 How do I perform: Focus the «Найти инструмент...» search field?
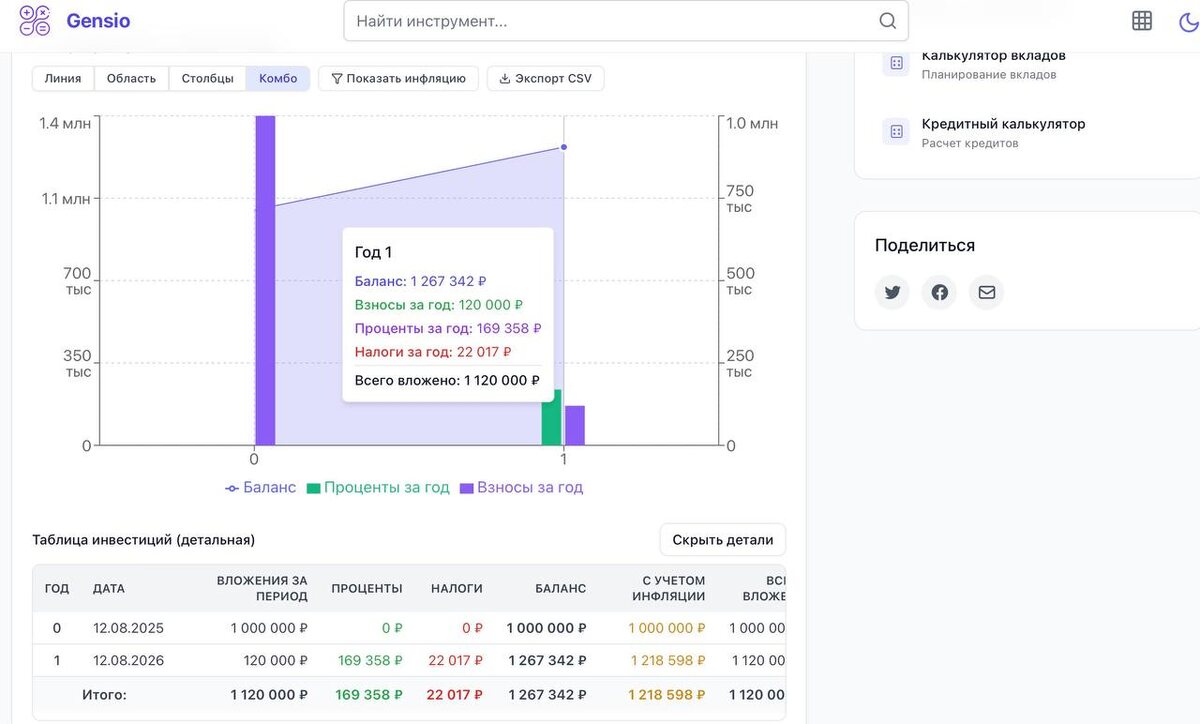pyautogui.click(x=626, y=21)
